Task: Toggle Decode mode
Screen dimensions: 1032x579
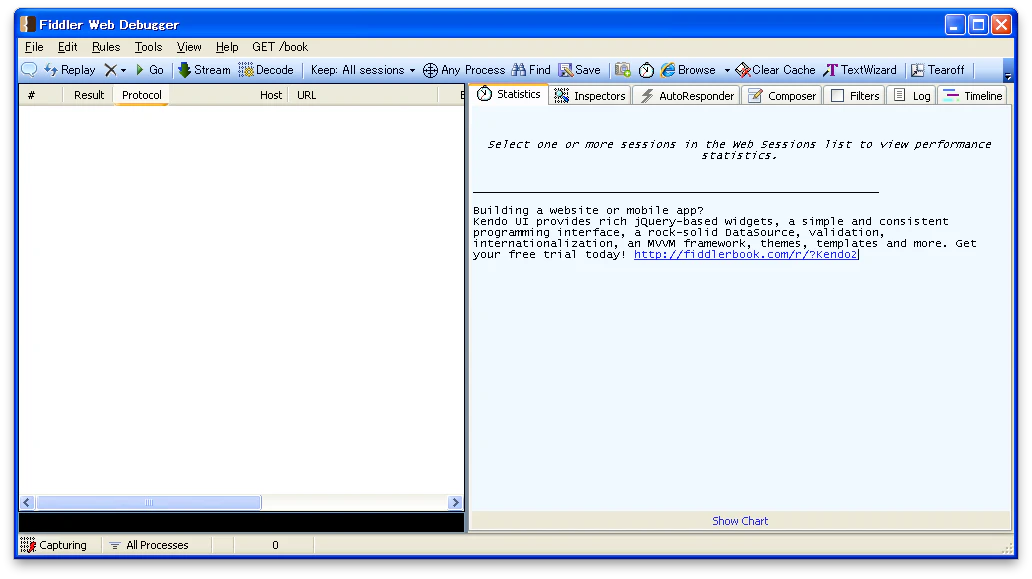Action: pos(266,70)
